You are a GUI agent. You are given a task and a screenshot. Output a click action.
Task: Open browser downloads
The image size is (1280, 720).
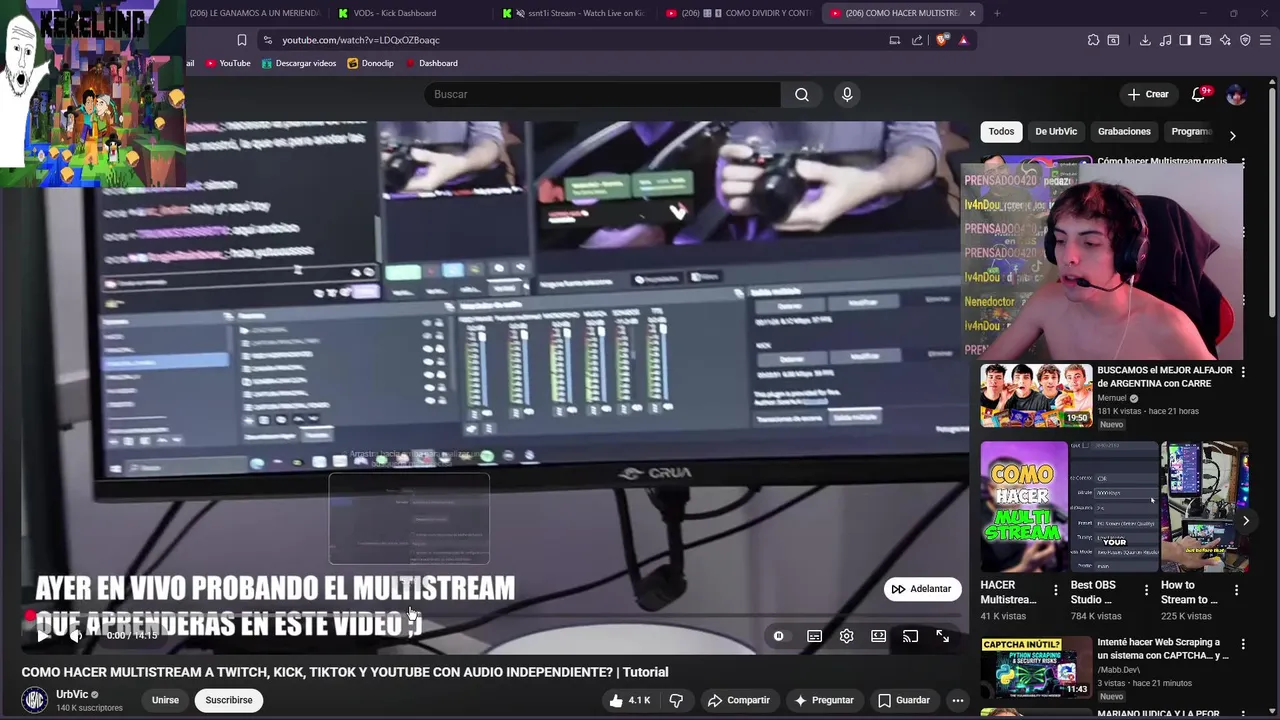(1145, 40)
